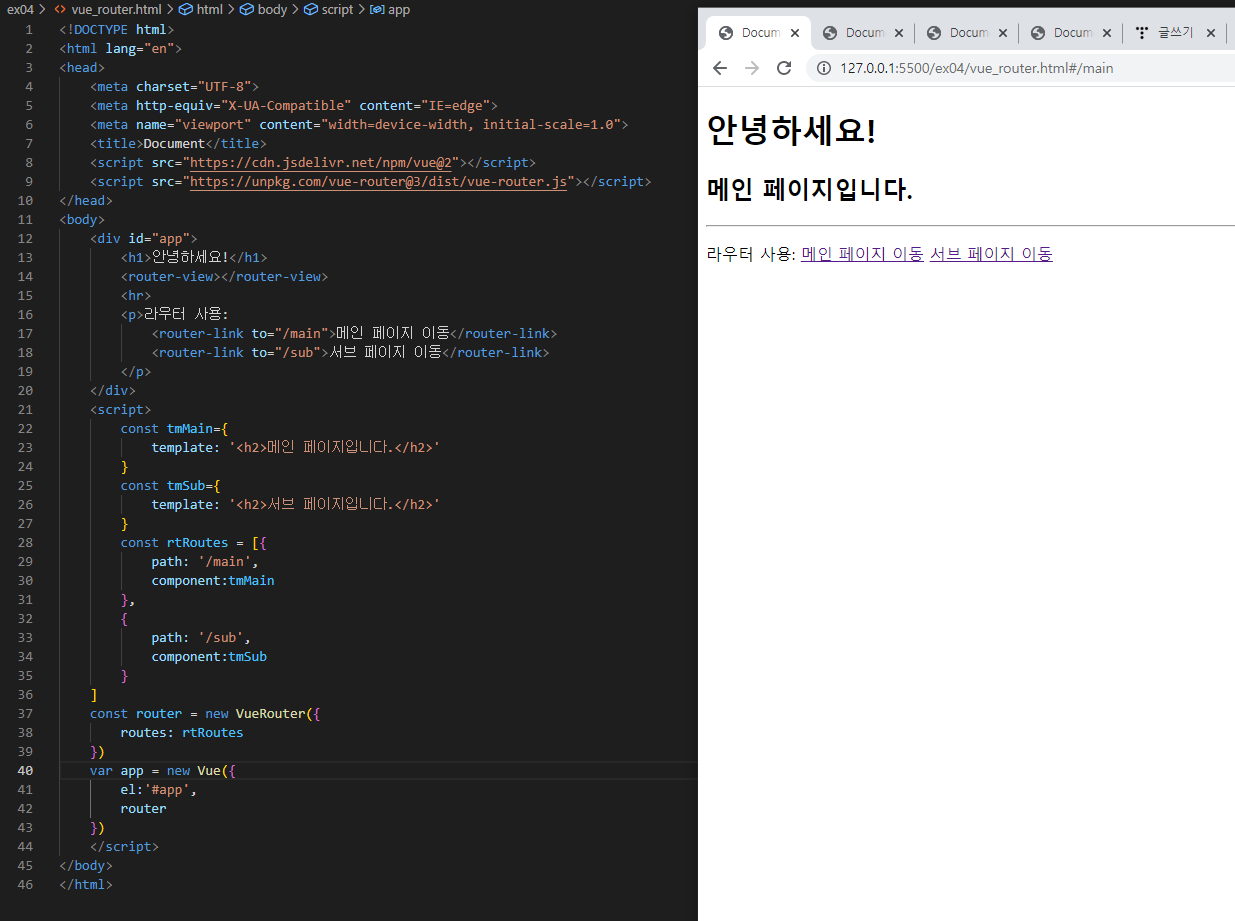
Task: Click the symbol icon before html breadcrumb
Action: pos(185,9)
